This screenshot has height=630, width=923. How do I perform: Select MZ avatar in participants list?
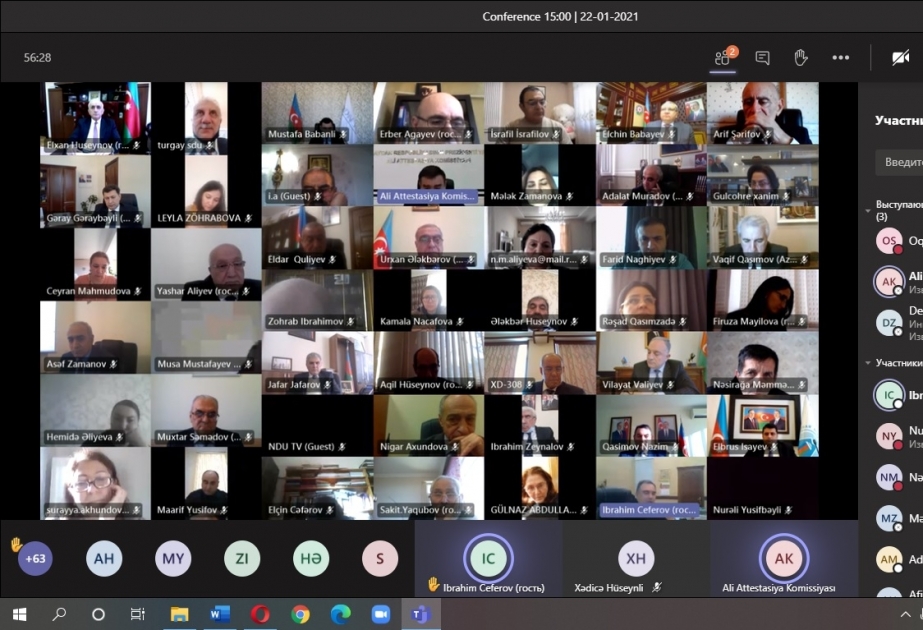point(889,519)
